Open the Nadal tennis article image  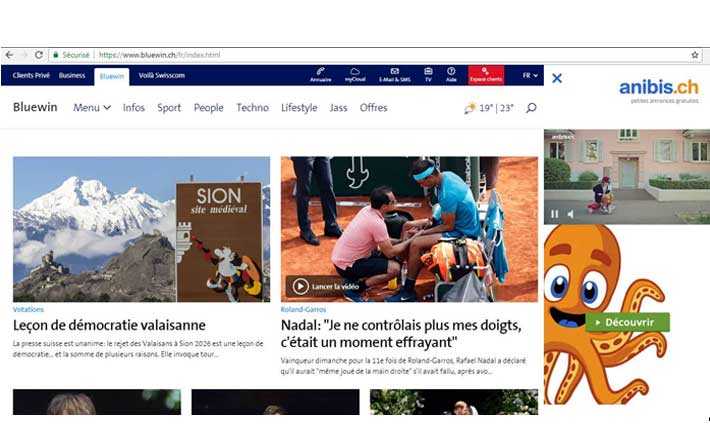pos(409,229)
